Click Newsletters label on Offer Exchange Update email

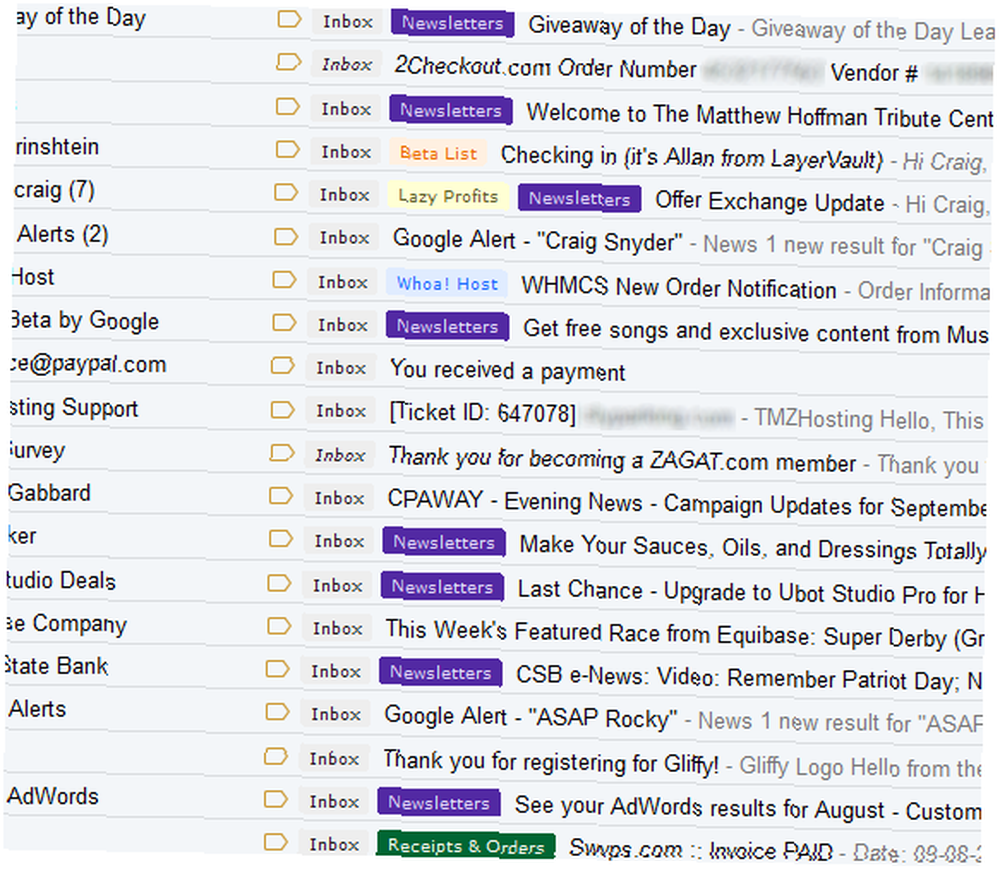point(579,198)
